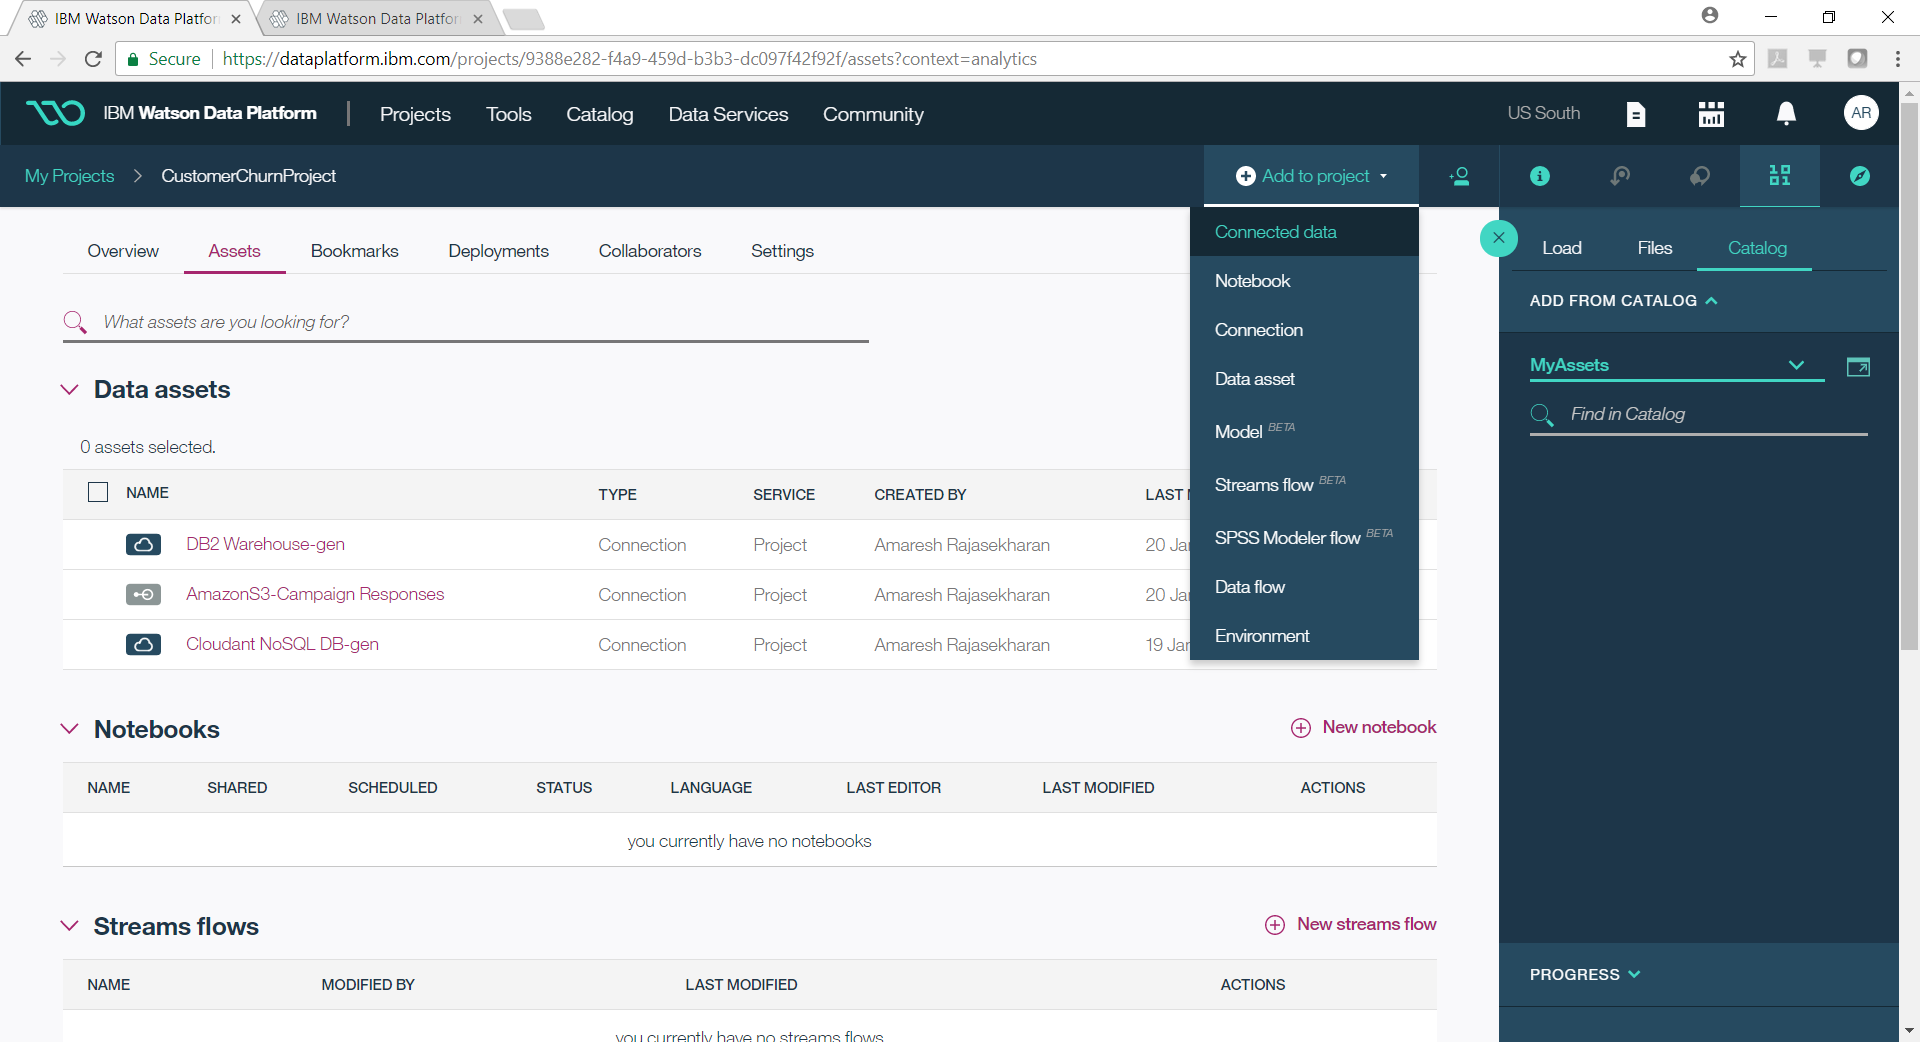Open the Collaborators tab
The height and width of the screenshot is (1042, 1920).
650,251
